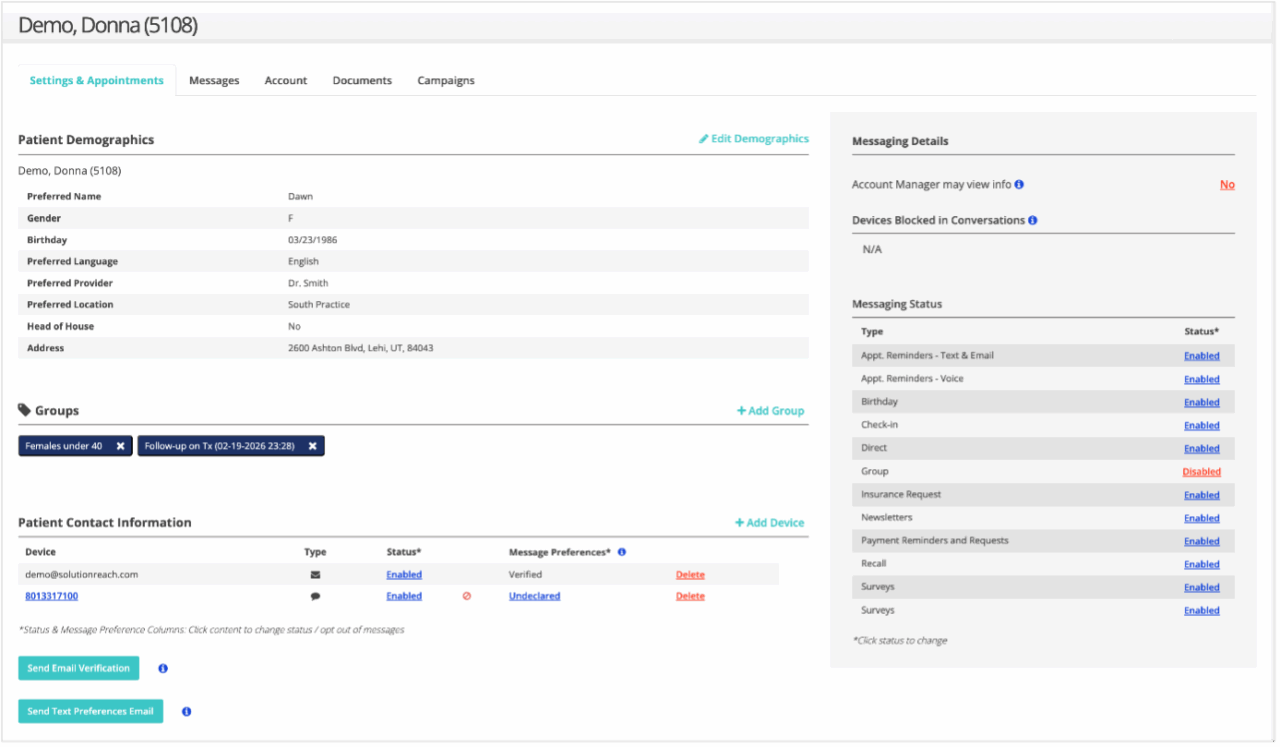
Task: Click the tag icon next to Groups heading
Action: click(x=22, y=409)
